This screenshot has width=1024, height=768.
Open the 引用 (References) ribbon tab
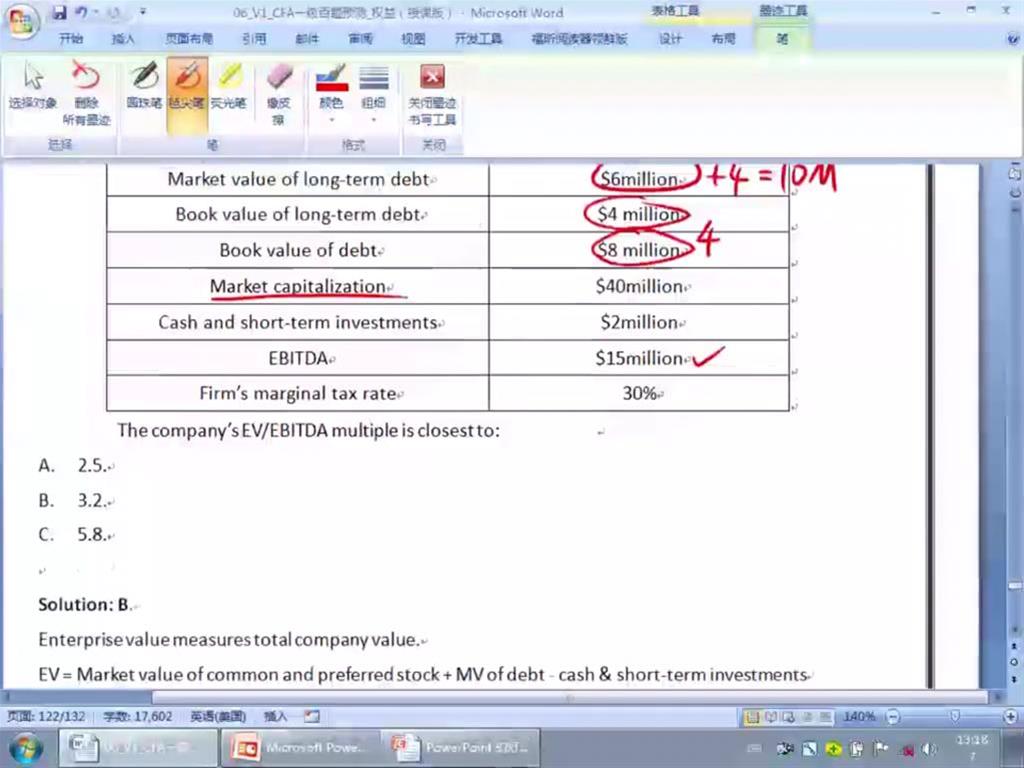point(254,39)
